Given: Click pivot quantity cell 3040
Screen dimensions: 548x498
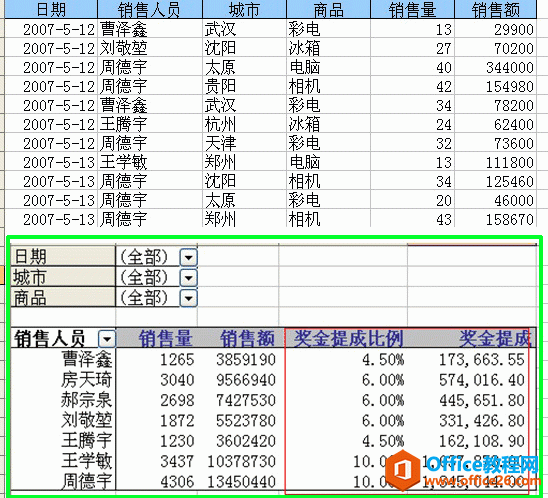Looking at the screenshot, I should 177,380.
